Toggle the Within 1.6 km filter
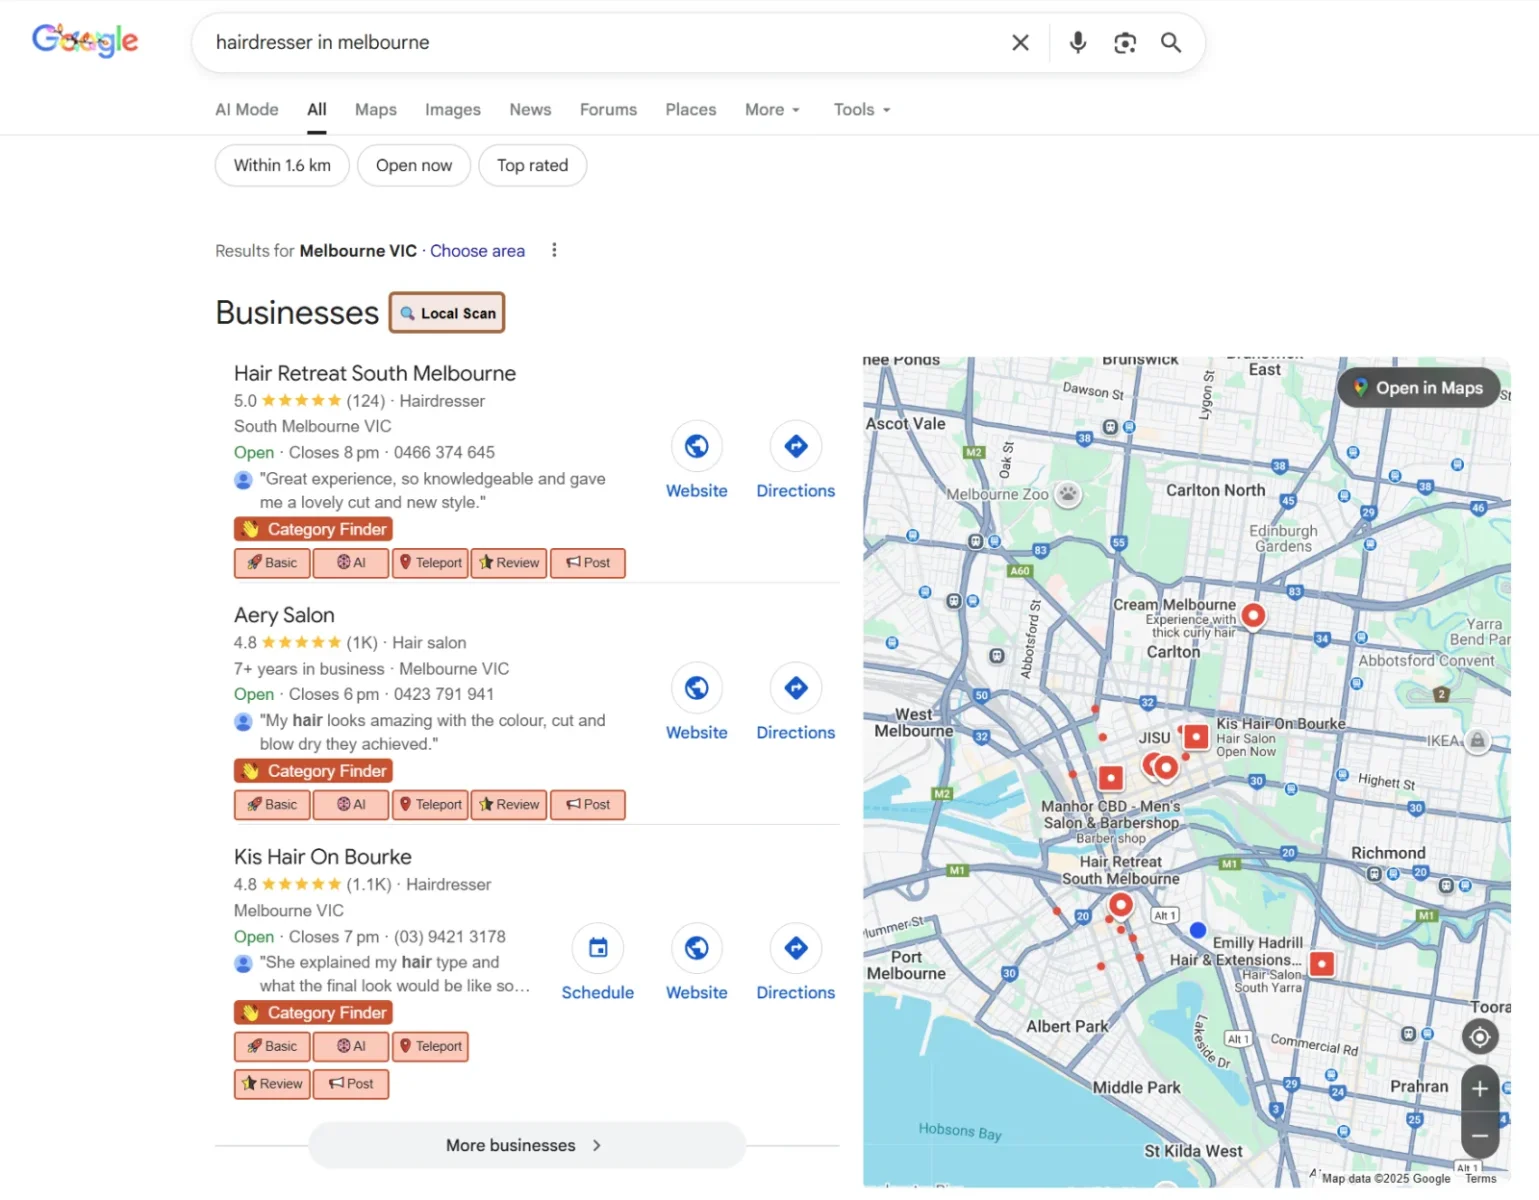This screenshot has width=1539, height=1200. click(282, 166)
